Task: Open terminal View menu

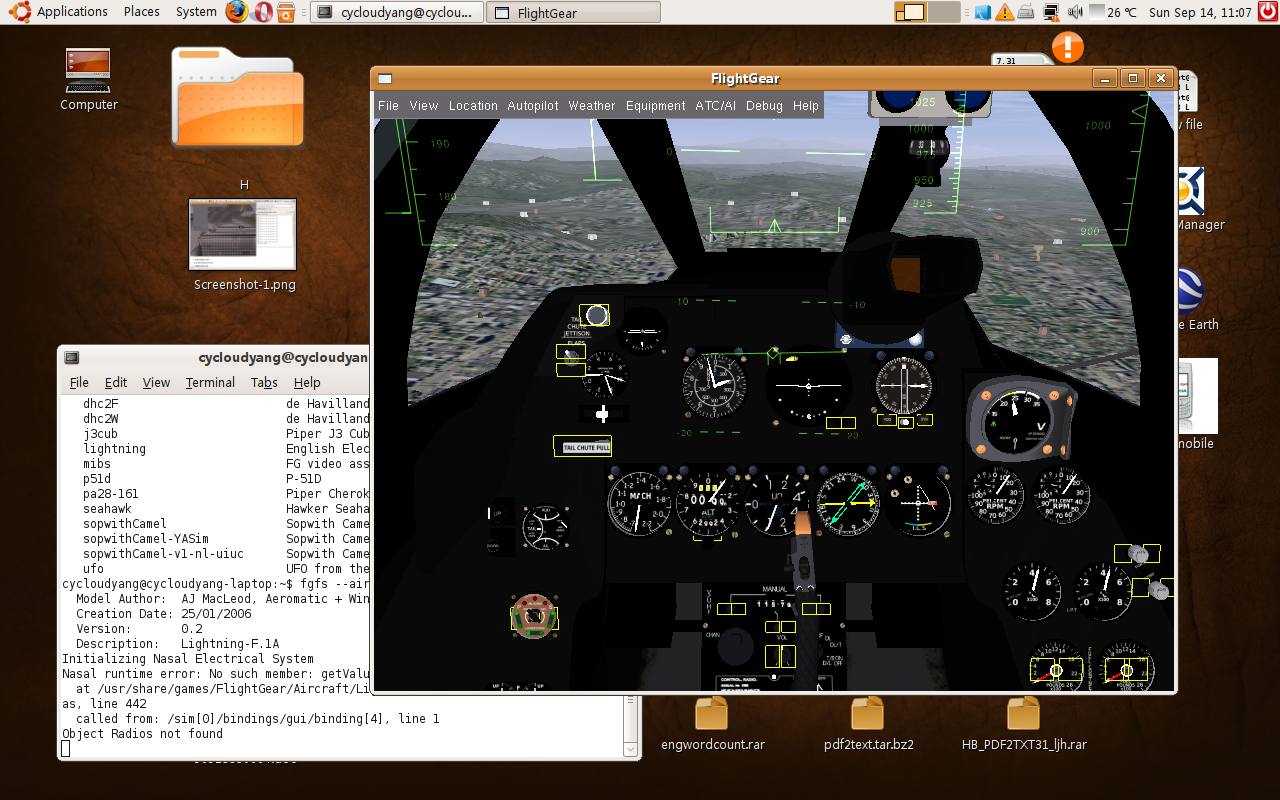Action: [156, 382]
